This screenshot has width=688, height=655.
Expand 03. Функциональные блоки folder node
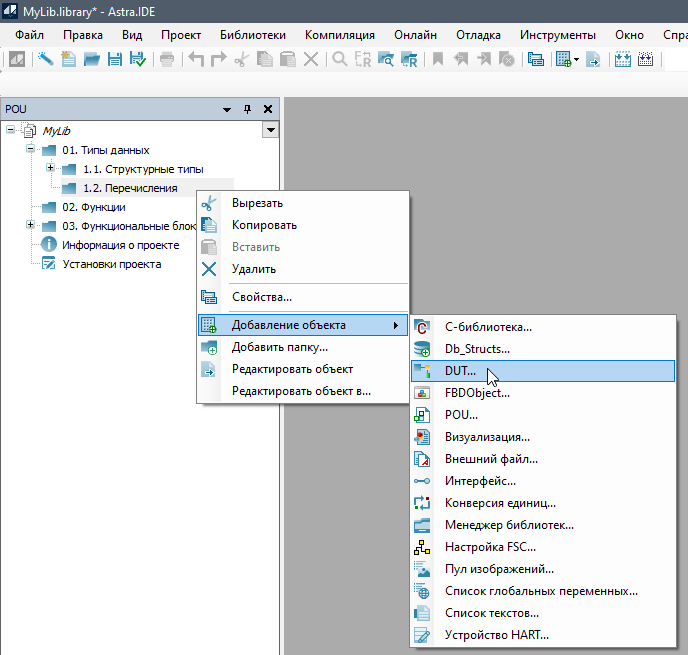pyautogui.click(x=31, y=226)
